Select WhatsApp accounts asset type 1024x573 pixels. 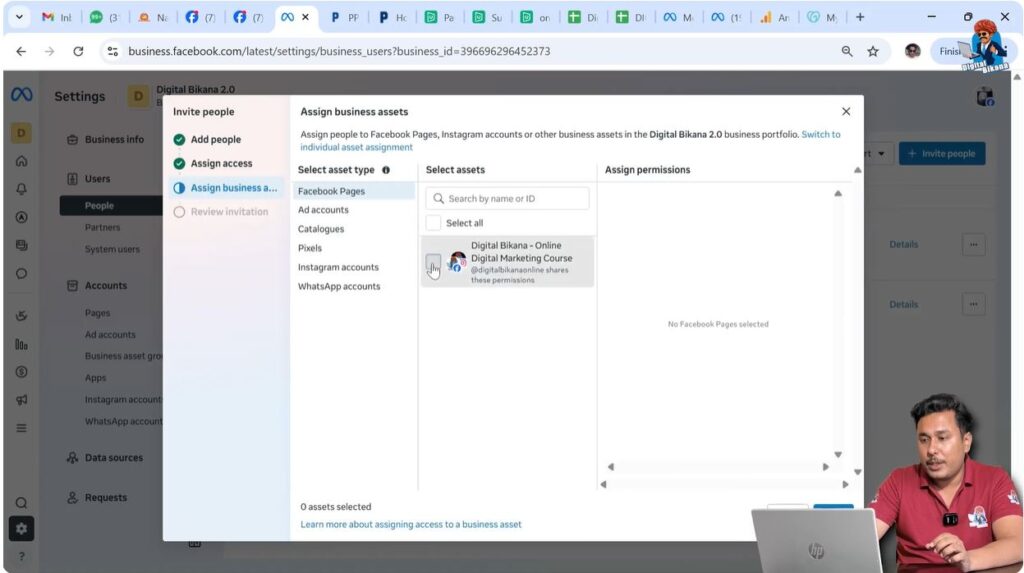coord(339,286)
